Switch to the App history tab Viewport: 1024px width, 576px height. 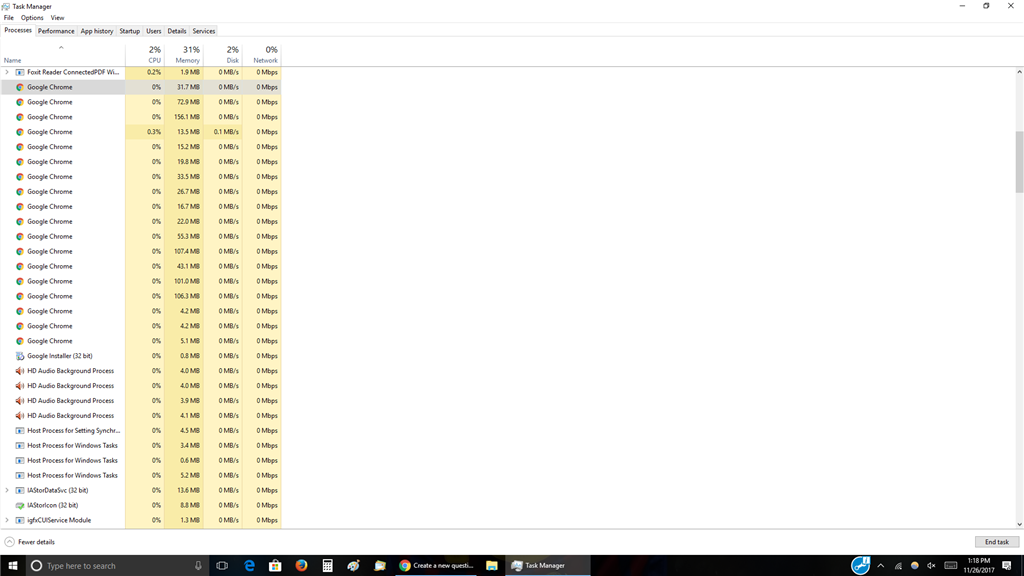[x=97, y=31]
